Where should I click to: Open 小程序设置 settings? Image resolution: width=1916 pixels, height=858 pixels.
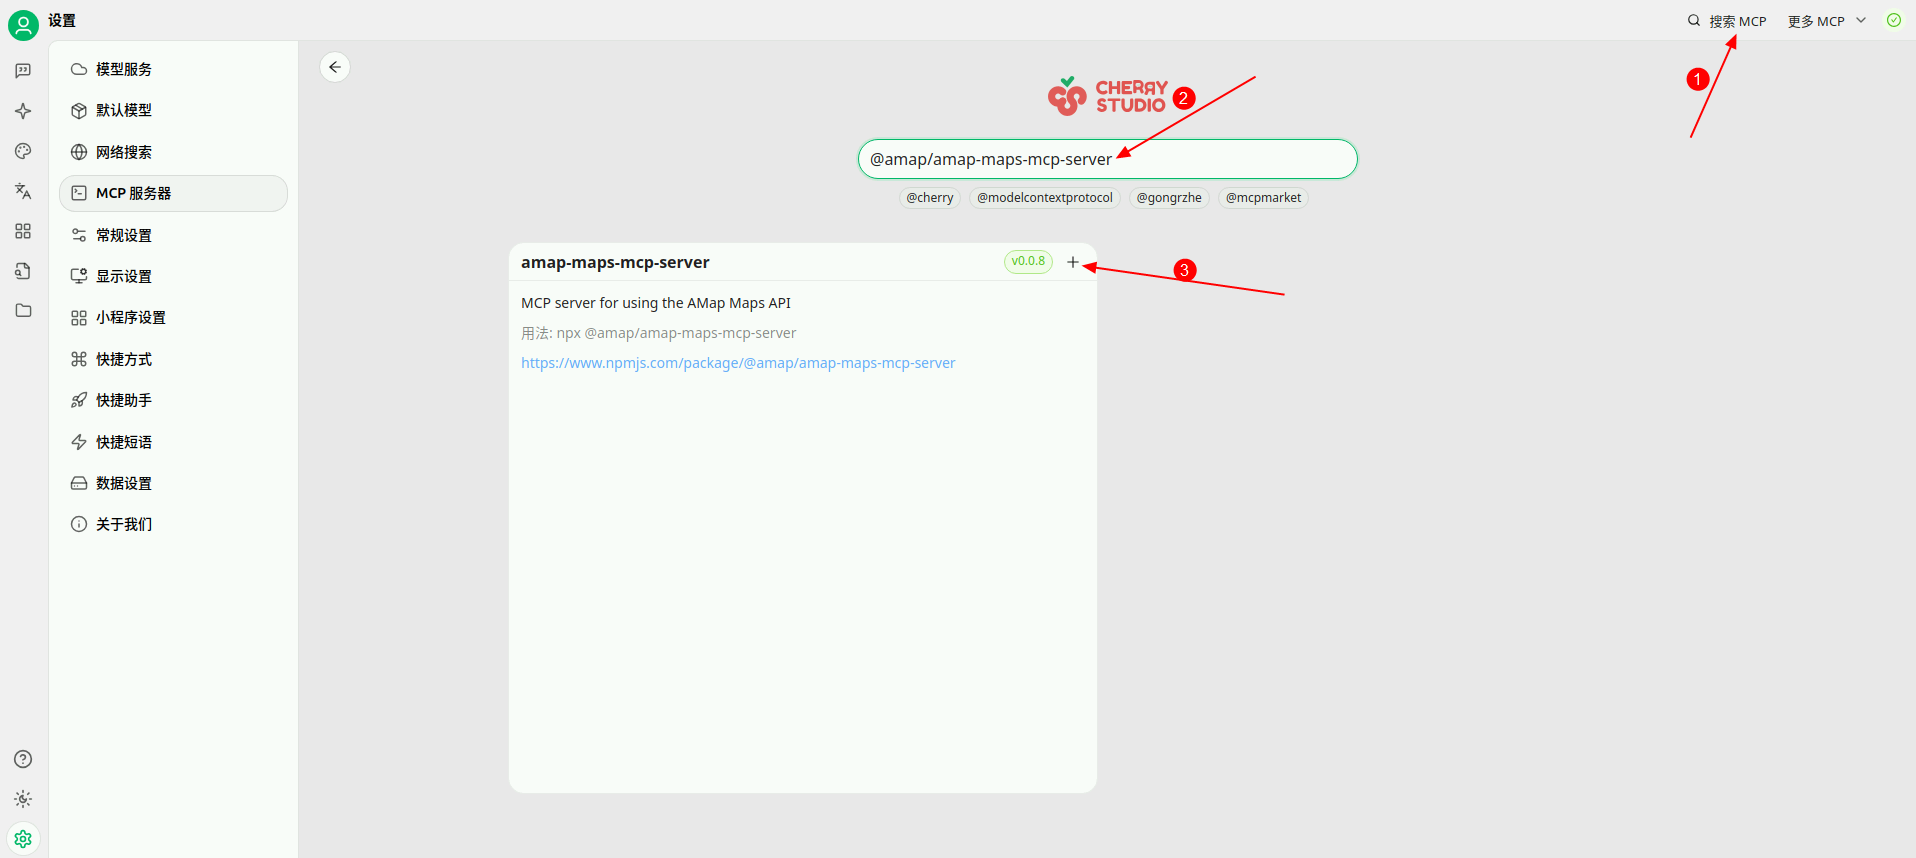[173, 317]
